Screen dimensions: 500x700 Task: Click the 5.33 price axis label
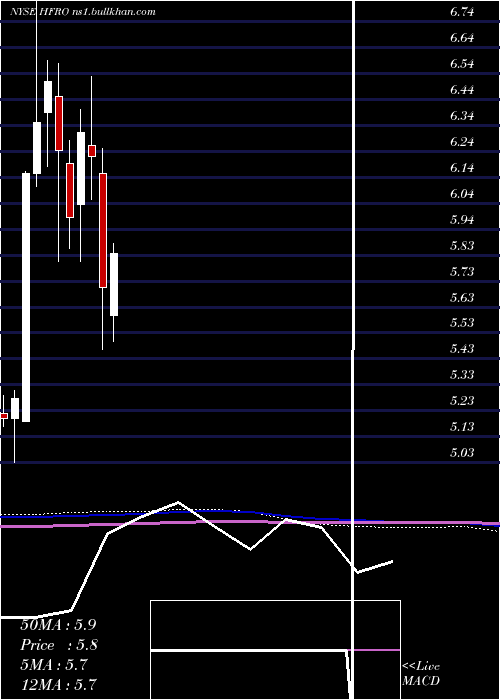tap(461, 374)
